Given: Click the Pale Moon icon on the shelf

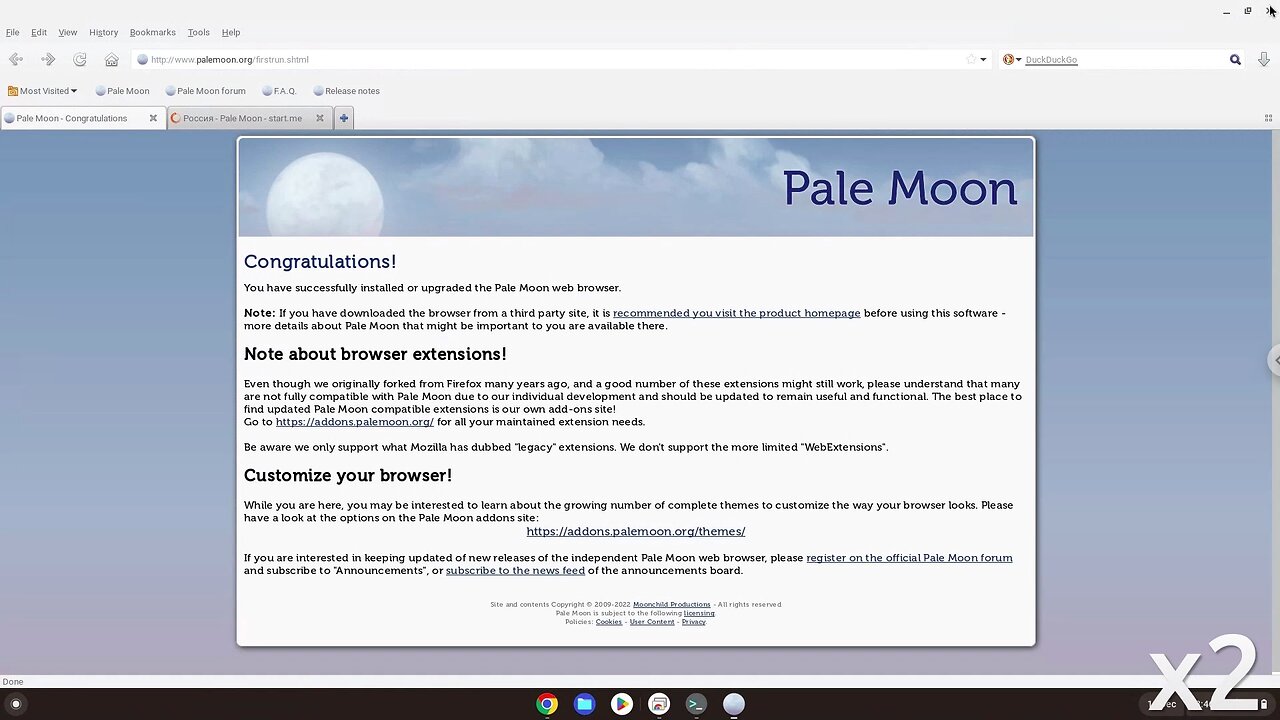Looking at the screenshot, I should click(x=734, y=704).
